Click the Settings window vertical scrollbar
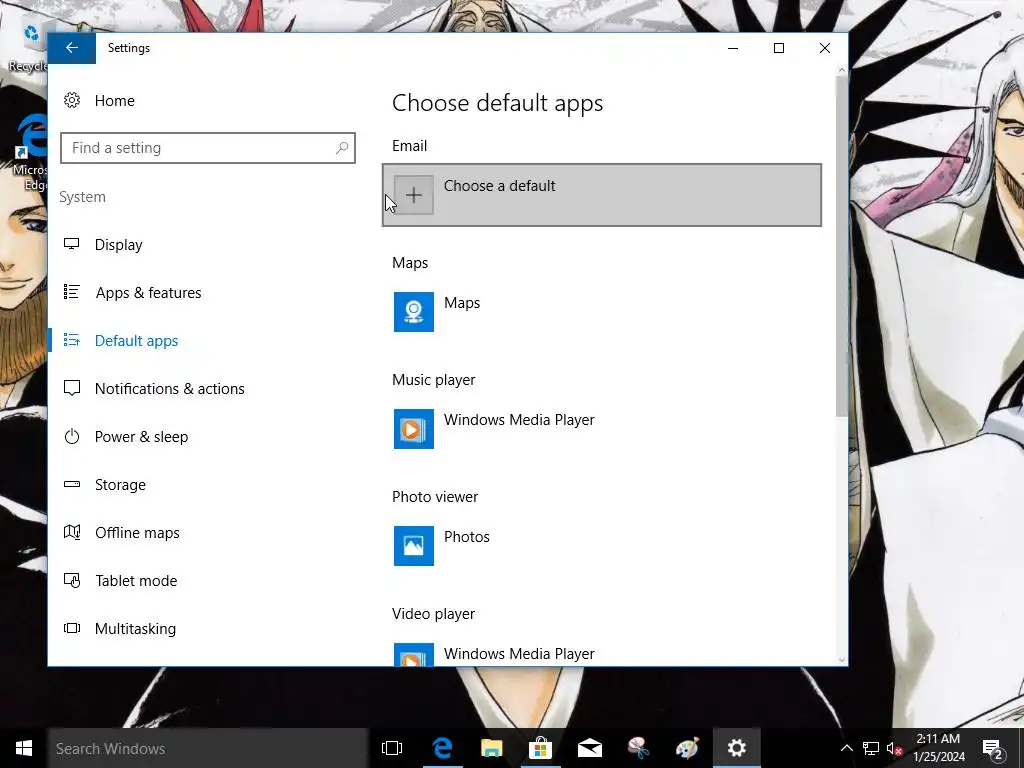1024x768 pixels. pos(841,246)
